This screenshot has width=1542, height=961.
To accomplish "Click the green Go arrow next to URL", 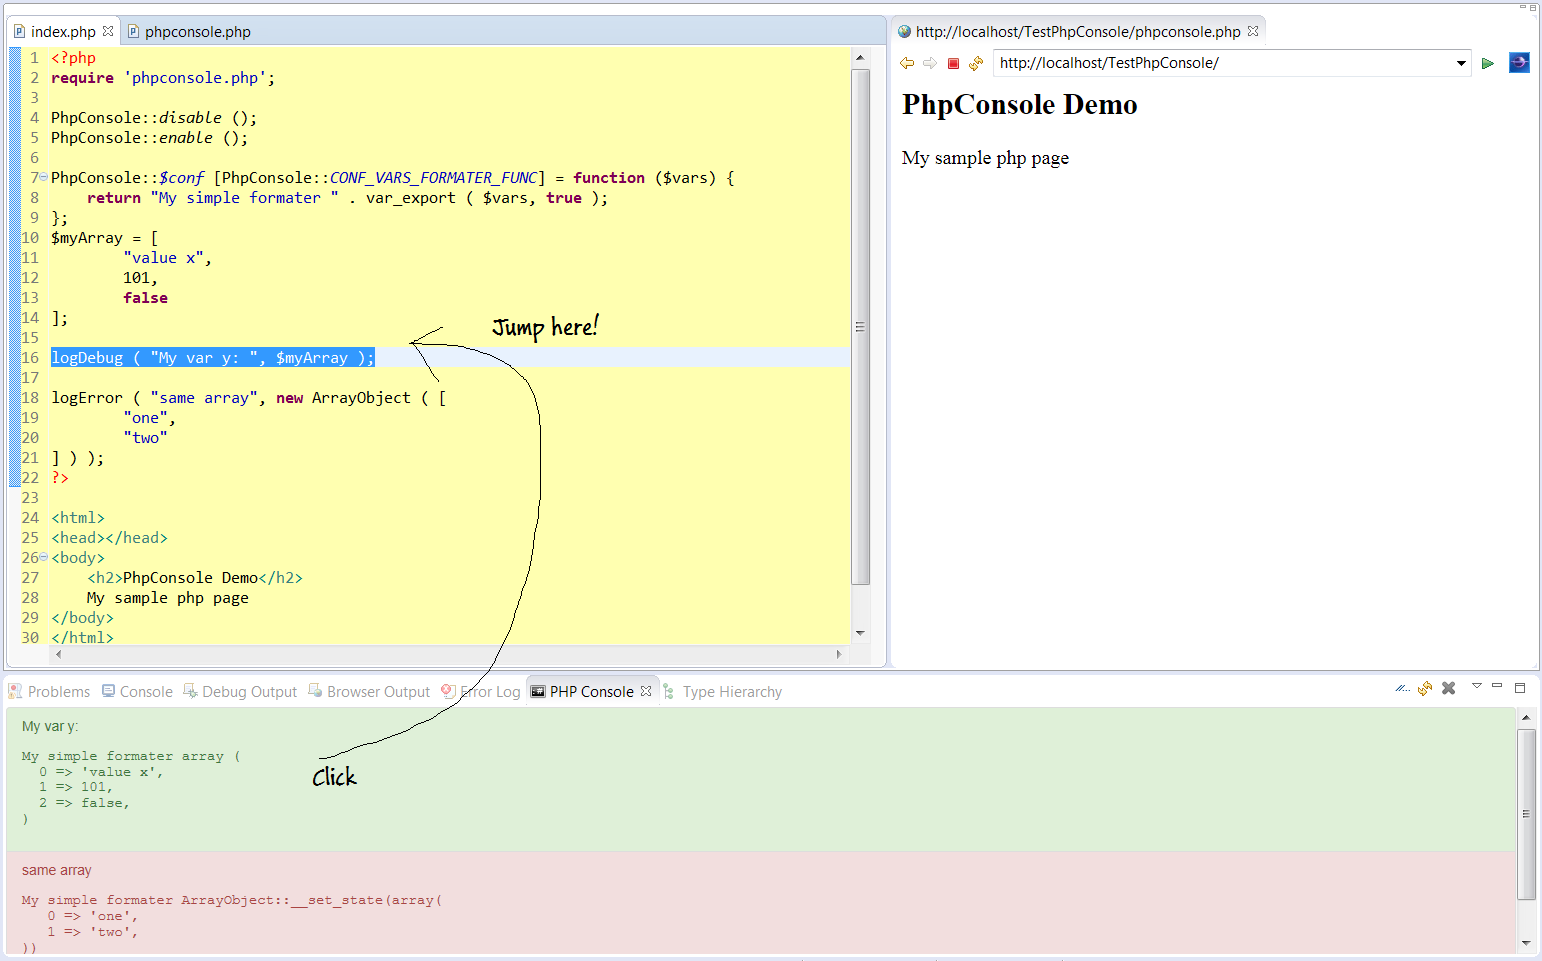I will click(x=1488, y=63).
